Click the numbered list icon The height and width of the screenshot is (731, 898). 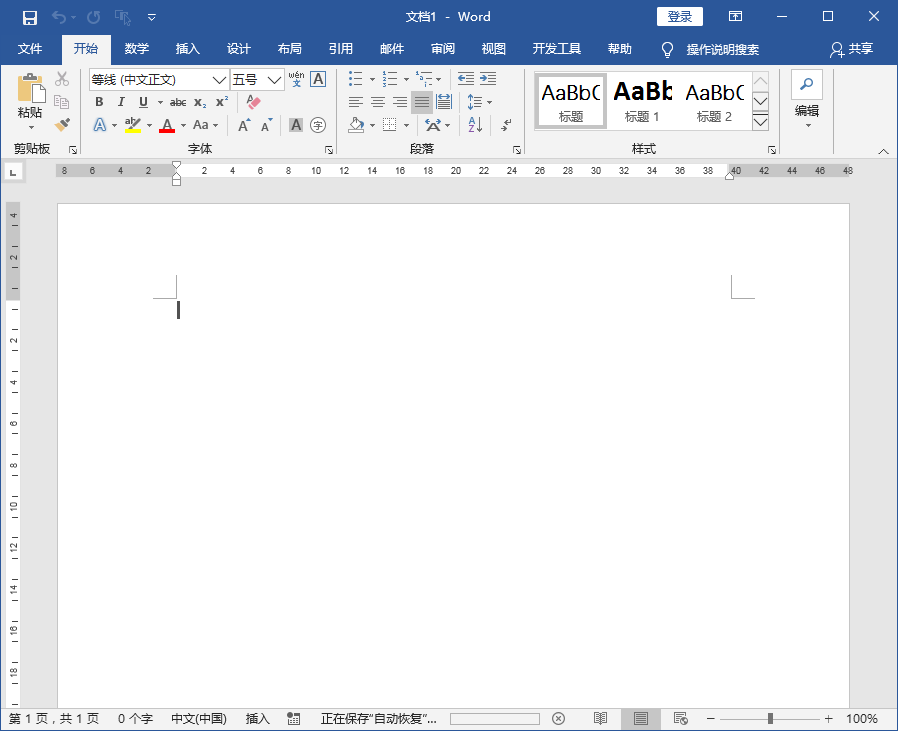click(x=390, y=78)
